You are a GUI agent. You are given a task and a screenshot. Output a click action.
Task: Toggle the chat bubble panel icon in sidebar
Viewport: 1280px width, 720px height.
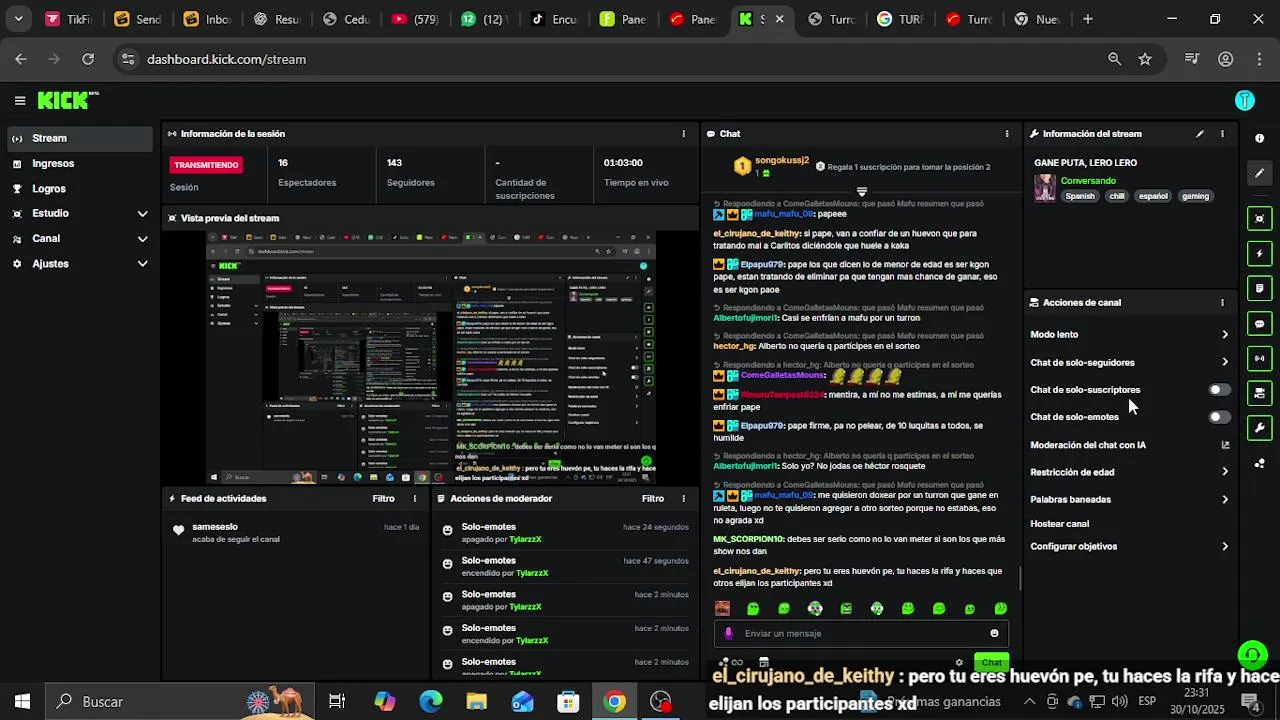(1259, 324)
